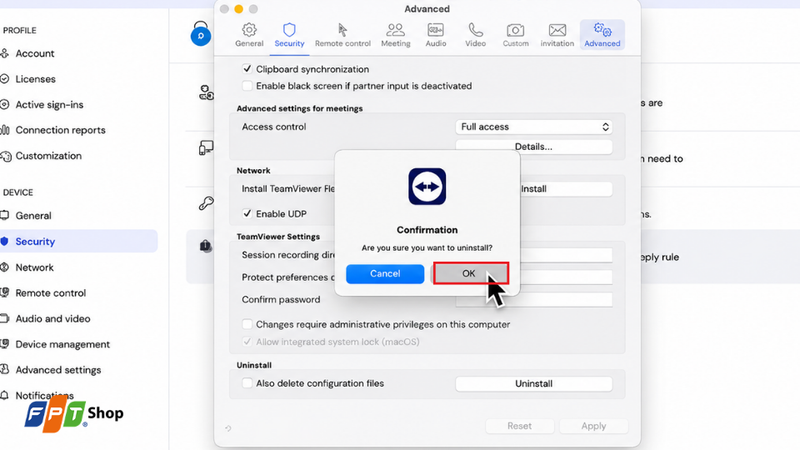The height and width of the screenshot is (450, 800).
Task: Click the Uninstall button
Action: [534, 384]
